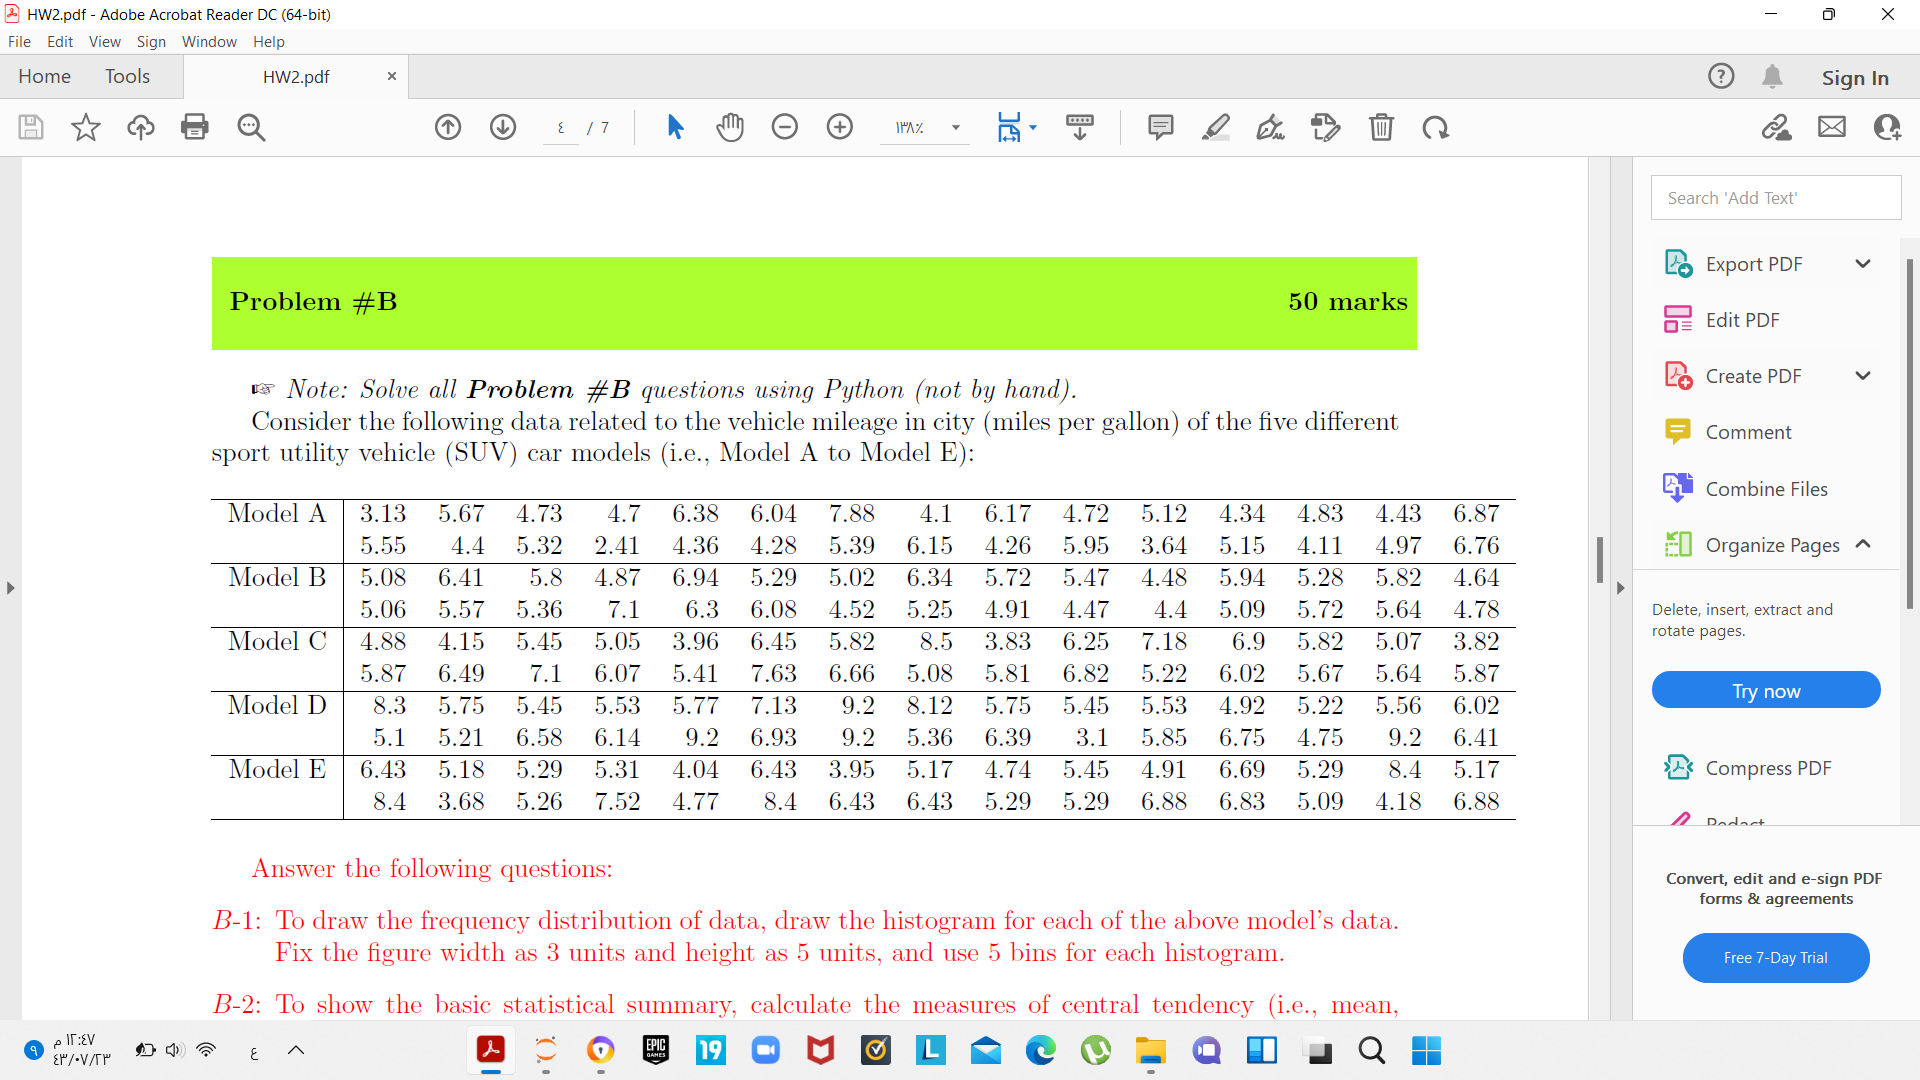Click the Free 7-Day Trial button
The height and width of the screenshot is (1080, 1920).
click(x=1775, y=958)
